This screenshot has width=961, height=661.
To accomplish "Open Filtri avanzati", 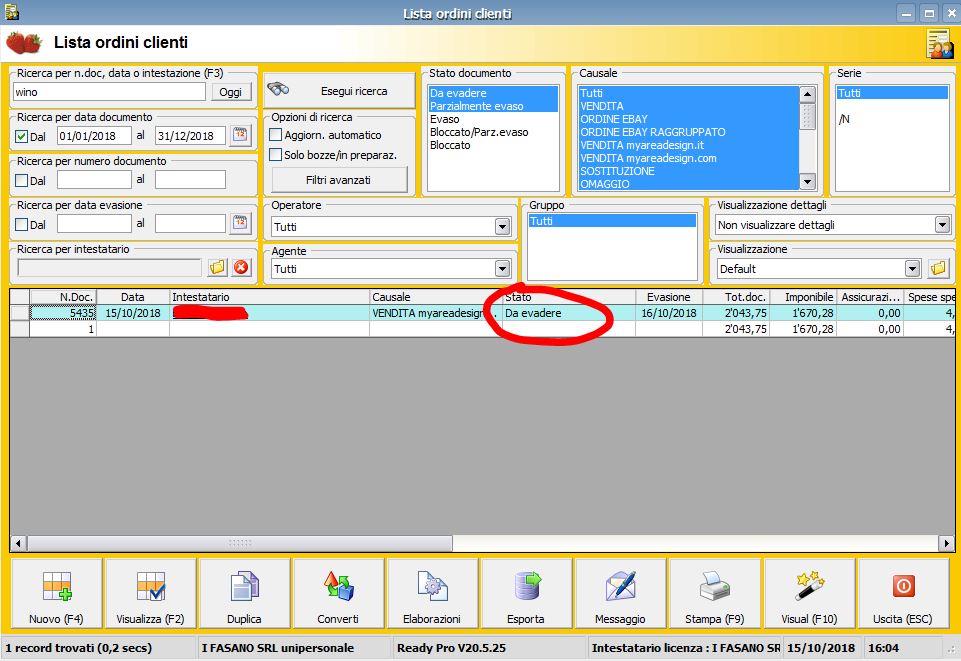I will (339, 180).
